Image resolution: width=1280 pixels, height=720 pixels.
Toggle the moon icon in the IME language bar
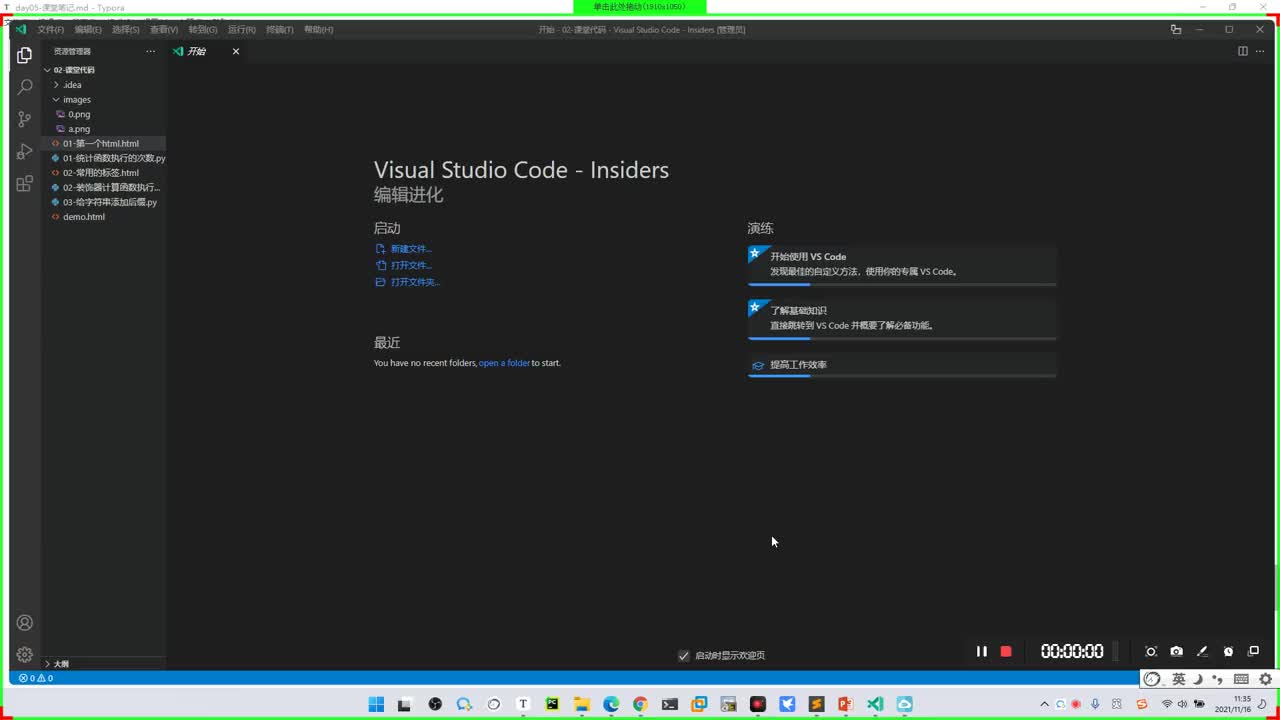pyautogui.click(x=1198, y=679)
